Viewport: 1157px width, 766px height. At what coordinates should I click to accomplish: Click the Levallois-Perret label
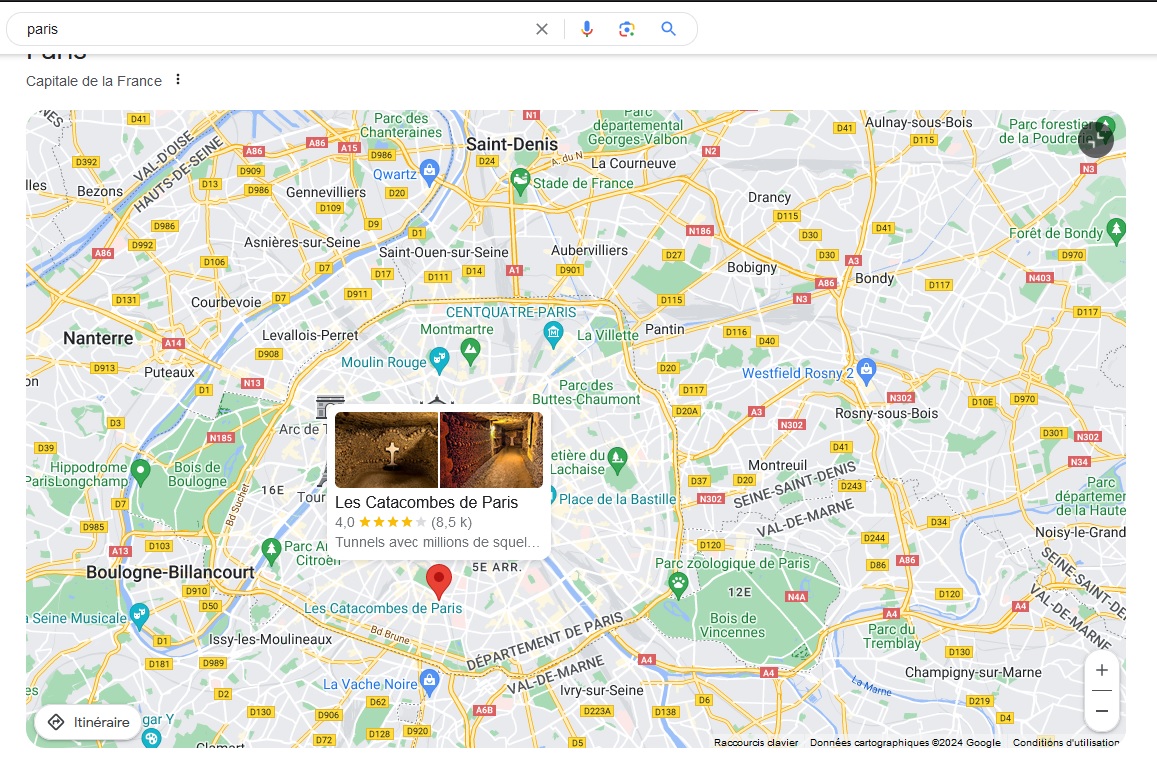click(x=310, y=335)
